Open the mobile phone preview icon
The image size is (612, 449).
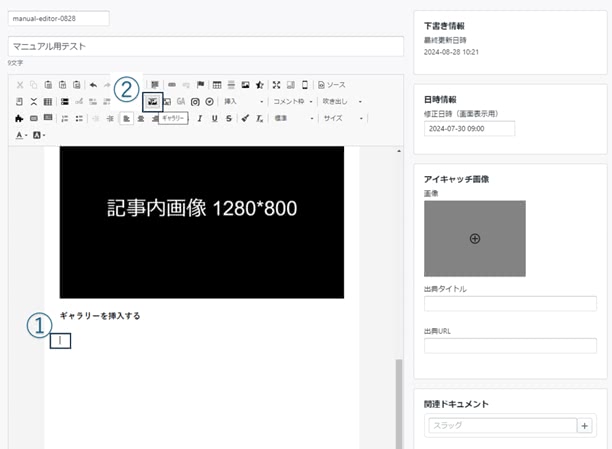coord(305,85)
